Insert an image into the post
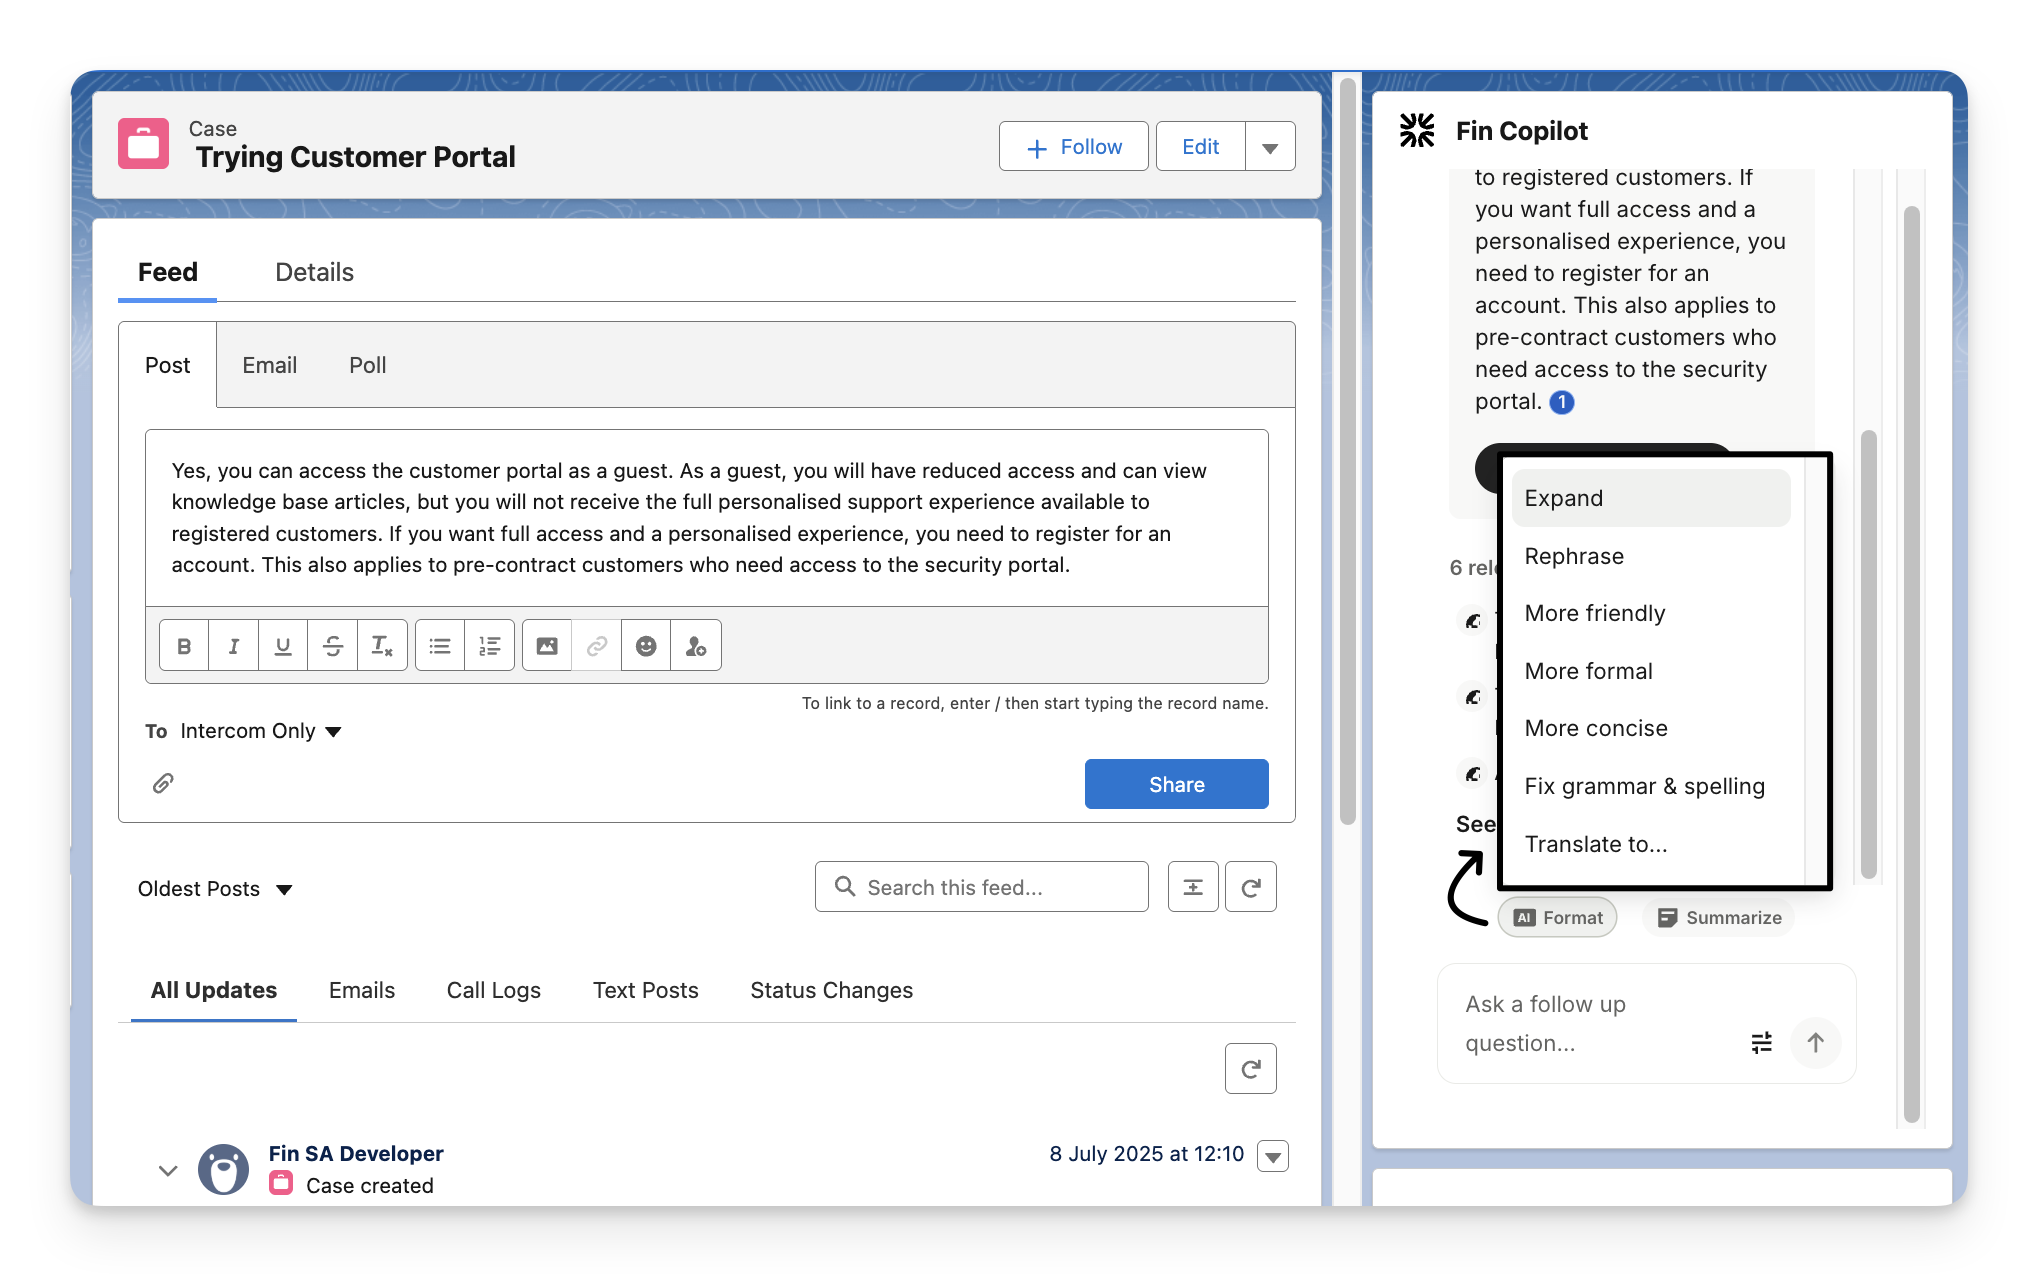The image size is (2038, 1276). point(547,646)
